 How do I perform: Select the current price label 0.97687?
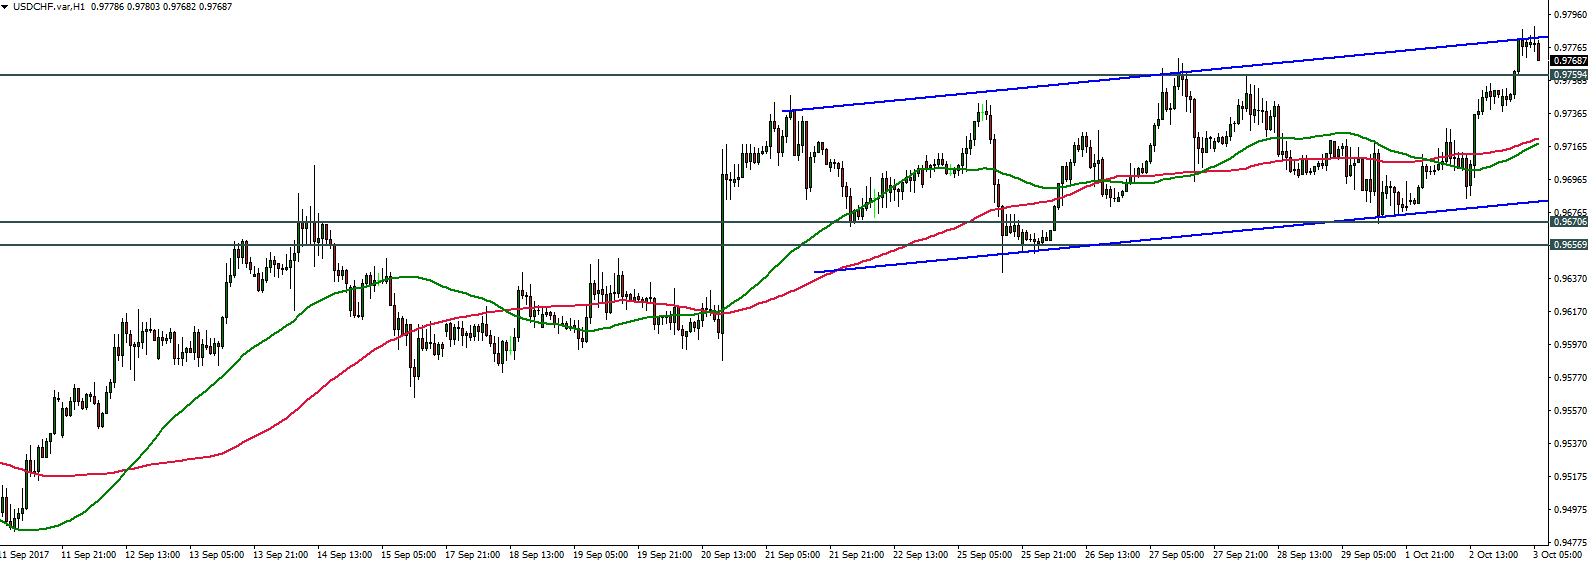click(x=1569, y=61)
